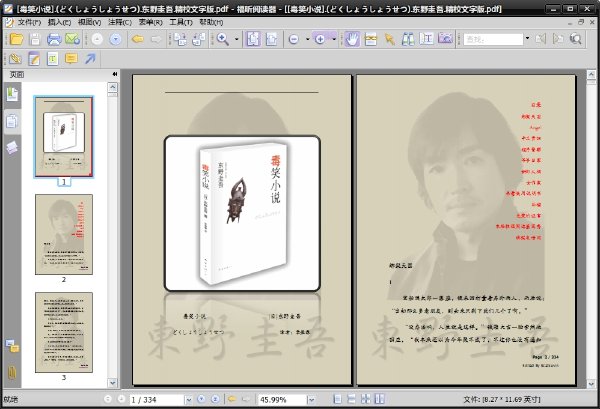Select the attach file paperclip tool
The width and height of the screenshot is (600, 409).
pyautogui.click(x=15, y=59)
